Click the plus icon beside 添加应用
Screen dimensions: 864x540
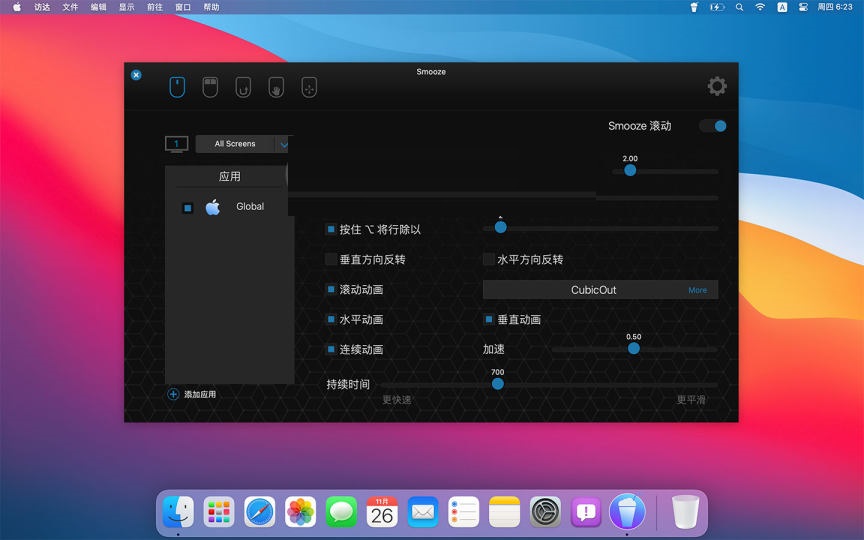173,394
